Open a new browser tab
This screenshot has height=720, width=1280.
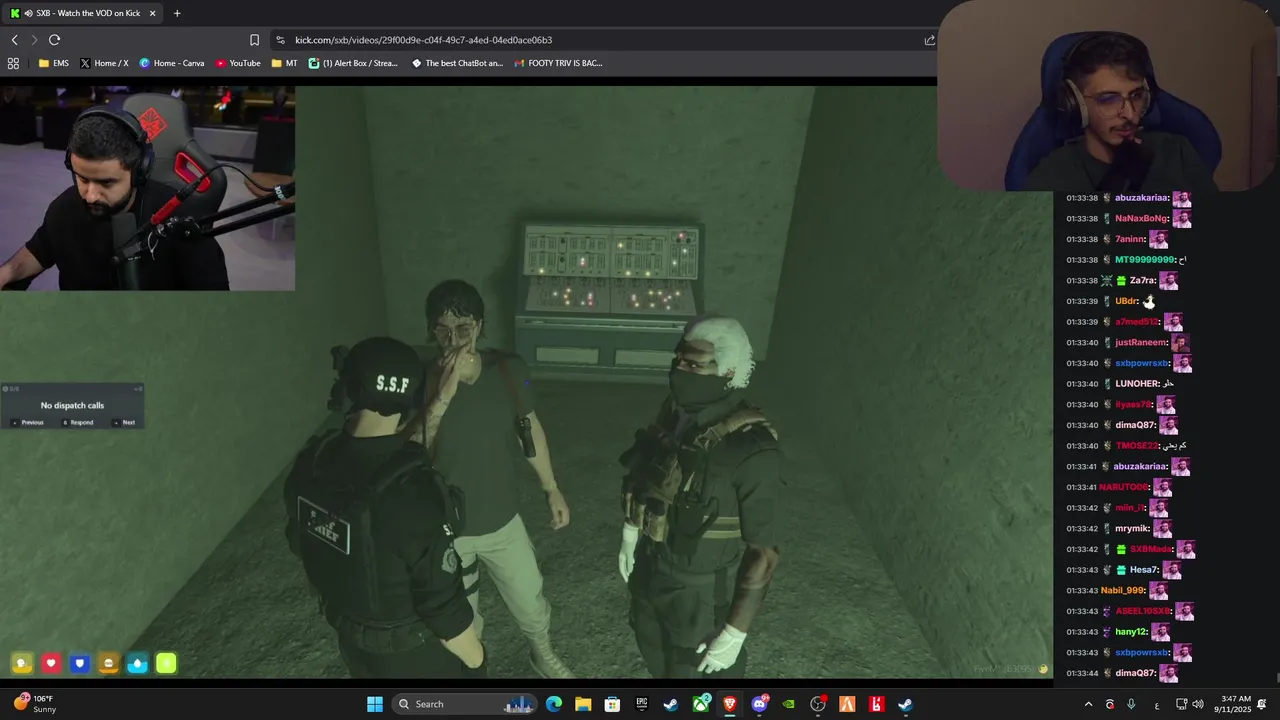(x=177, y=13)
